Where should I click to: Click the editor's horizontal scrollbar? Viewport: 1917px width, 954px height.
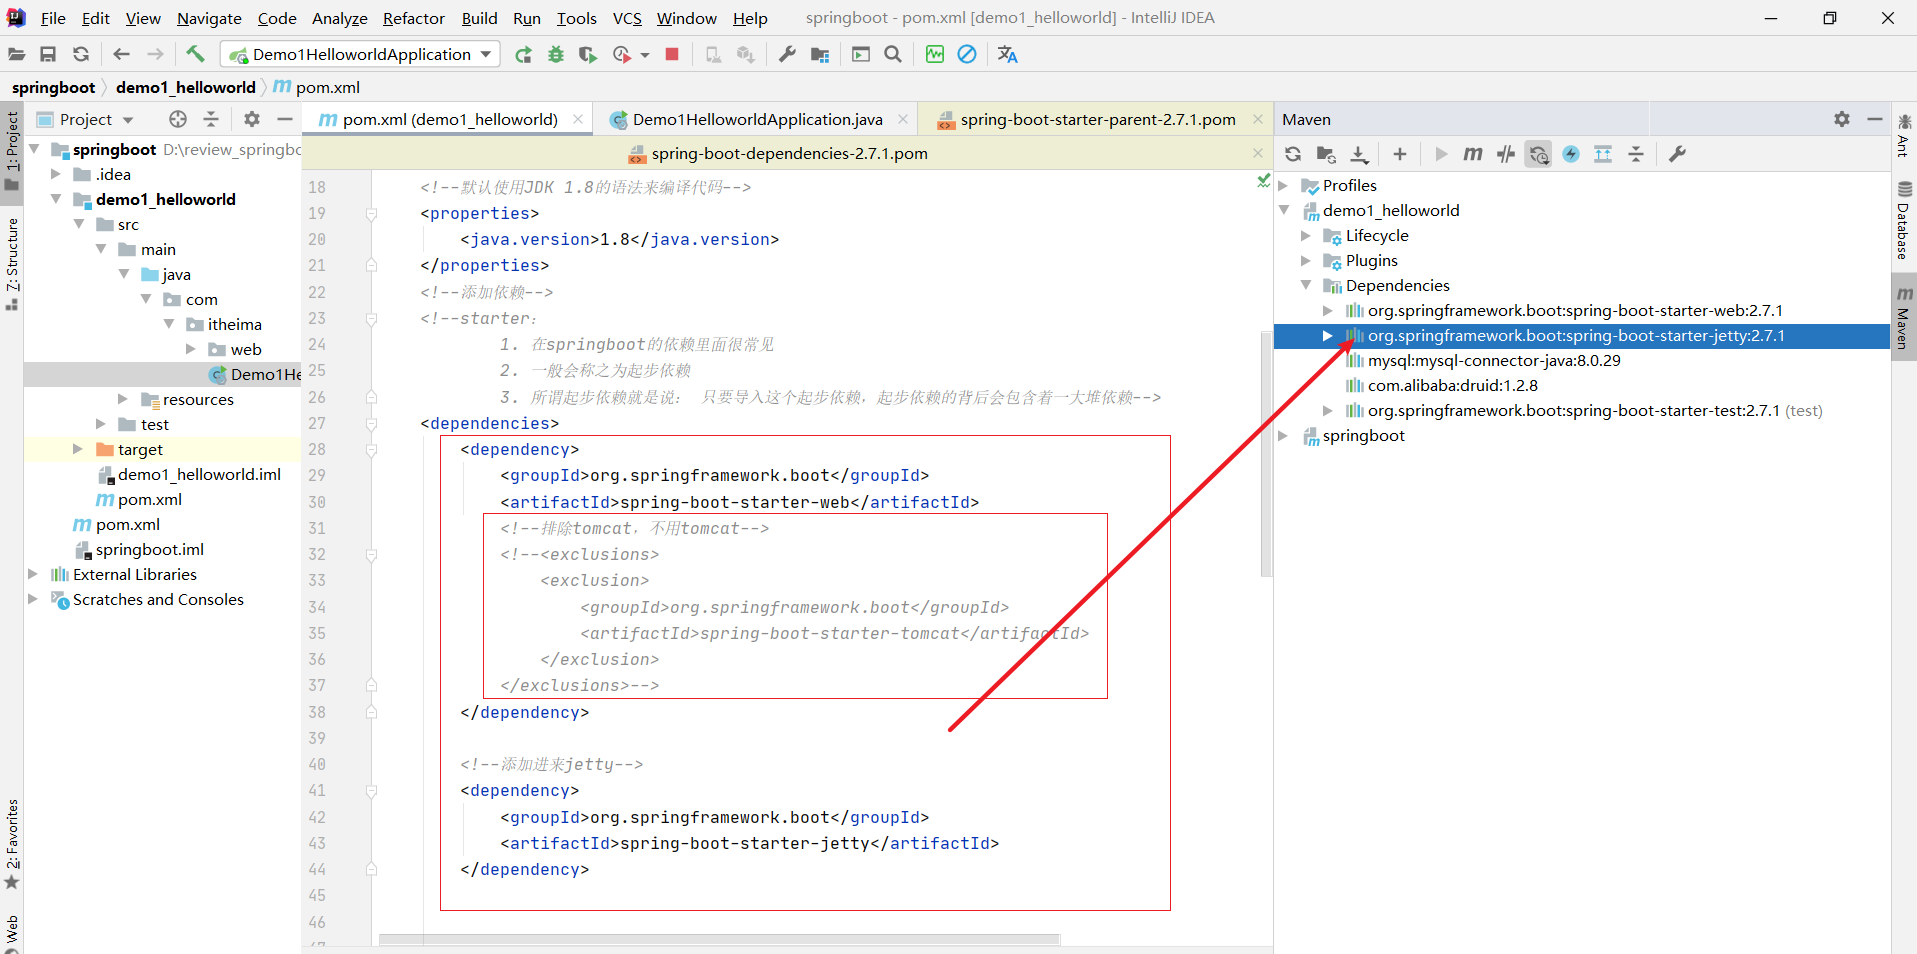coord(718,939)
